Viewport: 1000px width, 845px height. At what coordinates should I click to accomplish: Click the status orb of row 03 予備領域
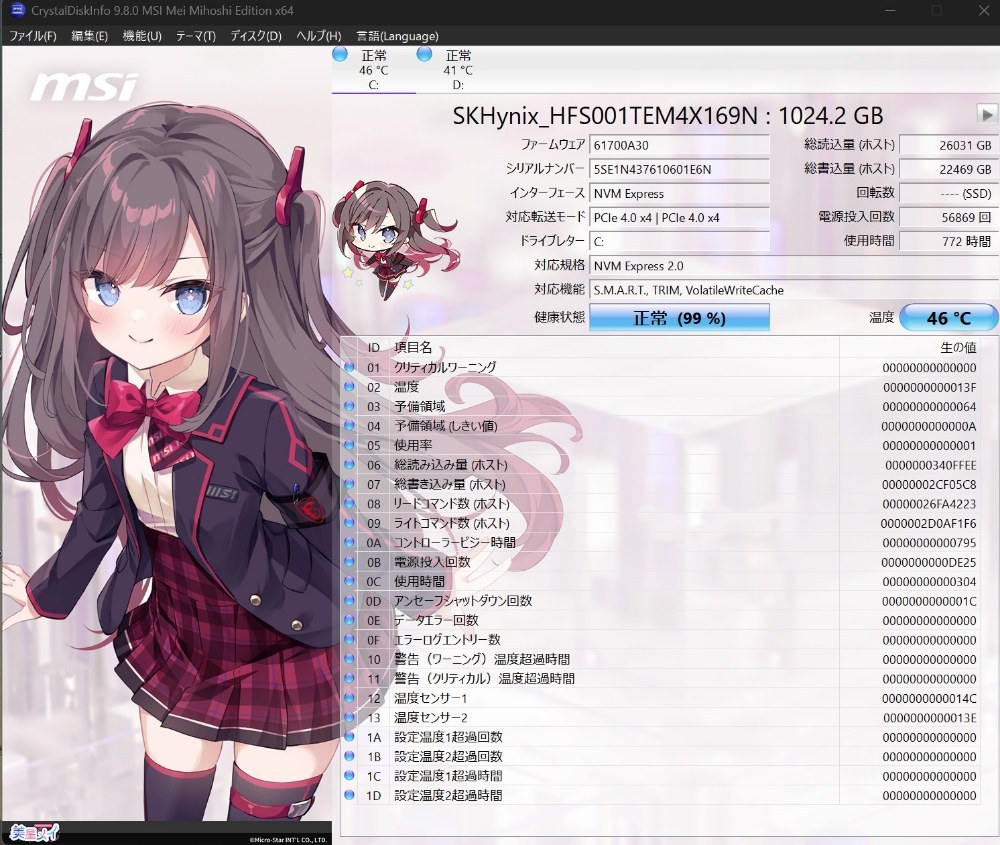click(x=349, y=406)
